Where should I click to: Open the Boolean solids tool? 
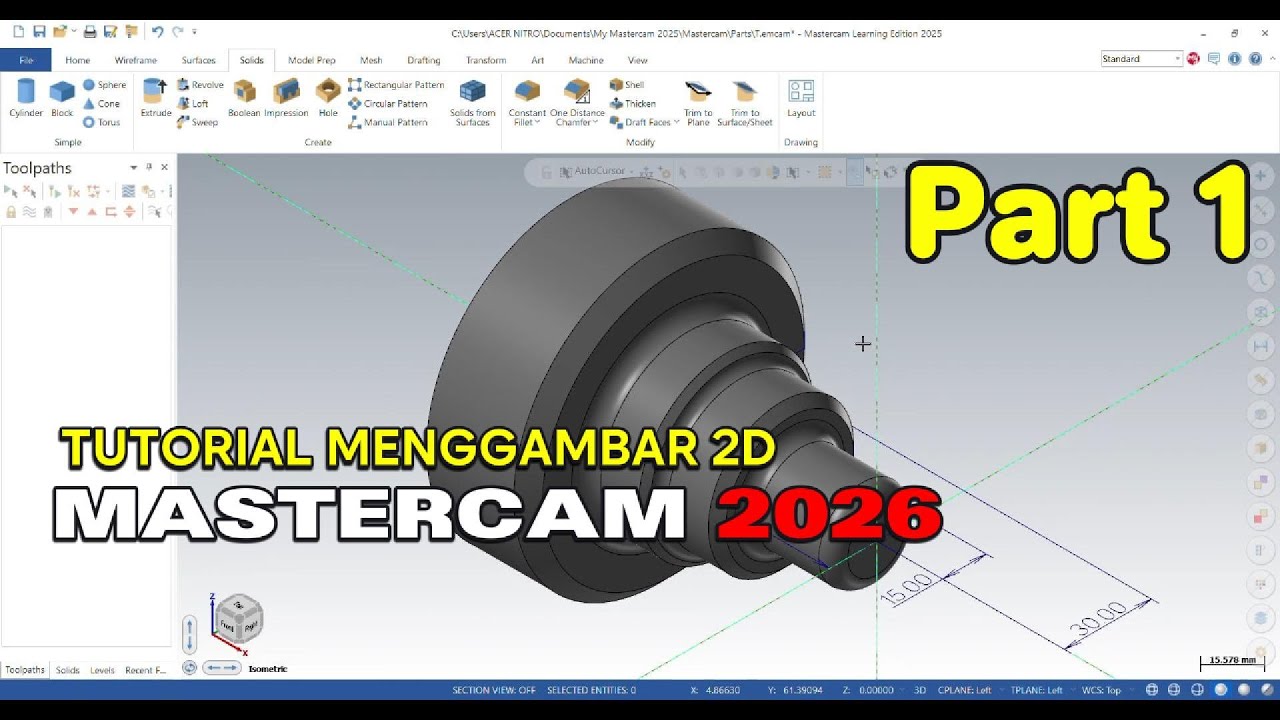pos(244,100)
